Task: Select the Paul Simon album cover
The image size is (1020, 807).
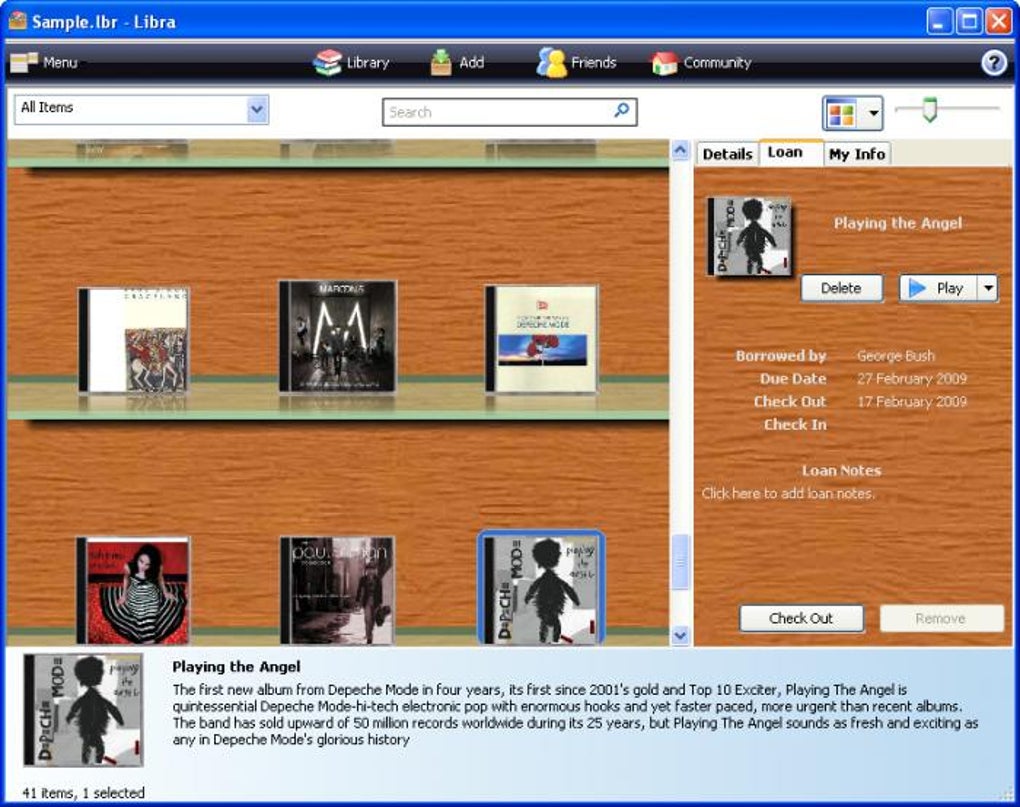Action: coord(337,590)
